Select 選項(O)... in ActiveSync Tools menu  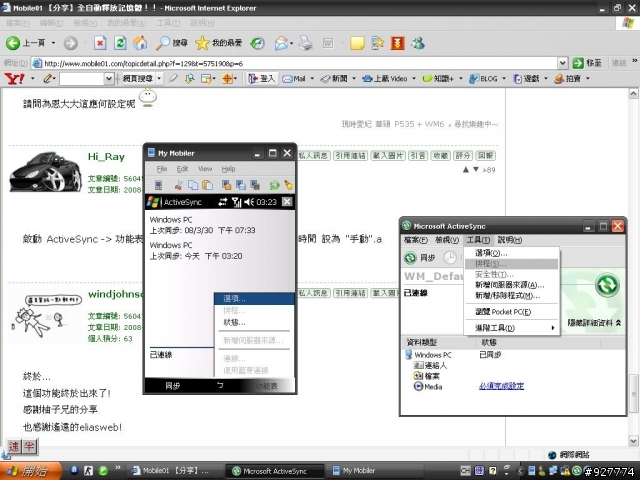tap(512, 253)
